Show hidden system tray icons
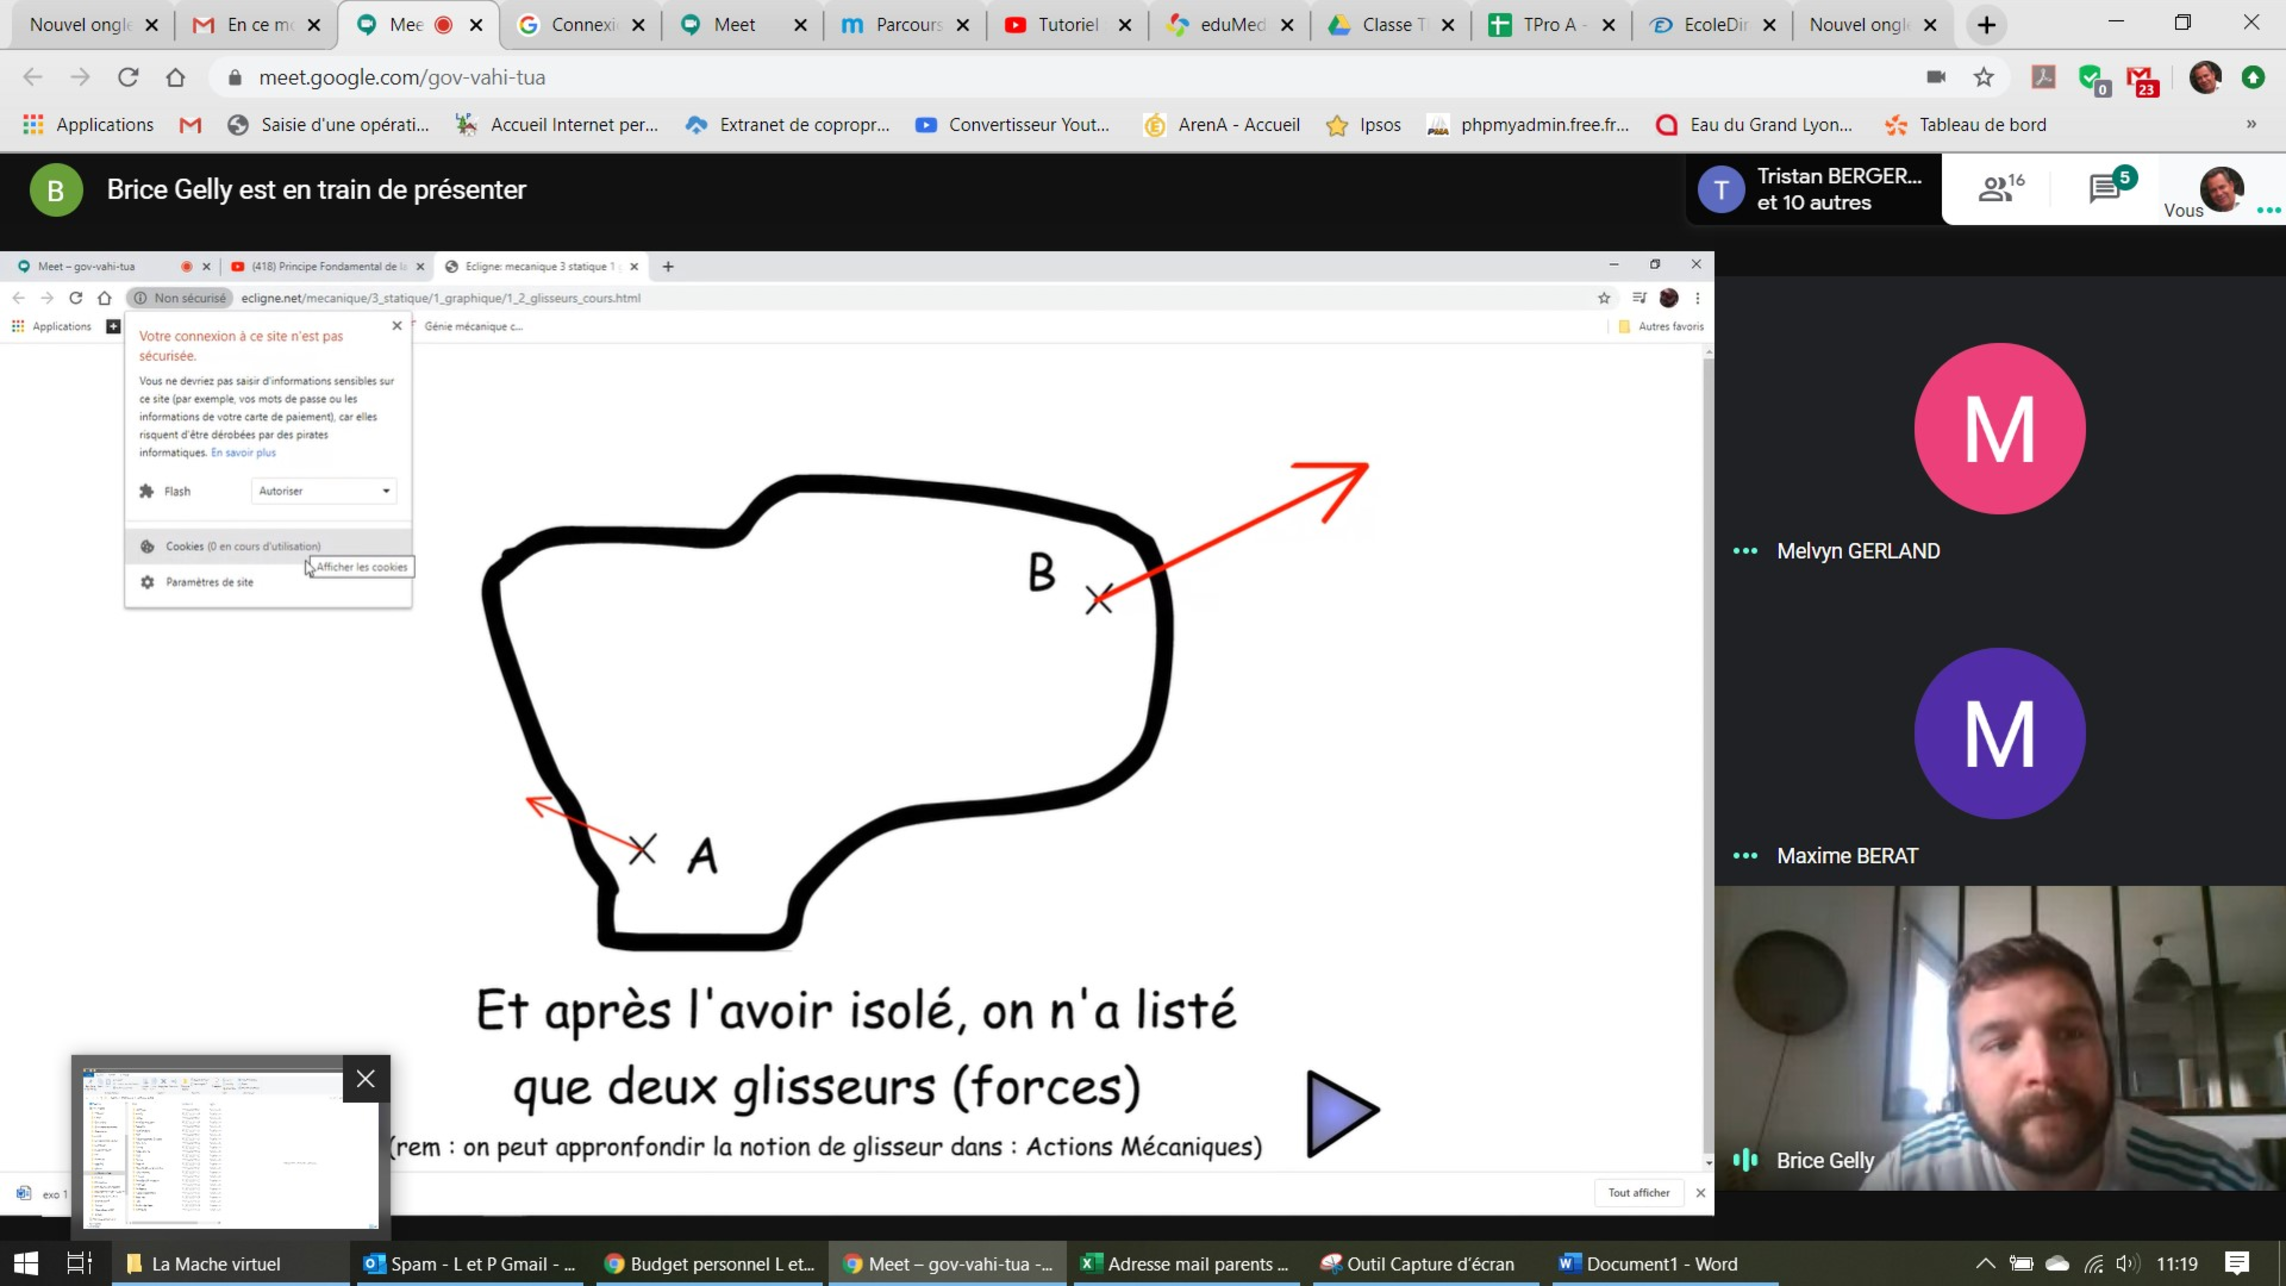This screenshot has width=2286, height=1286. pos(1985,1263)
